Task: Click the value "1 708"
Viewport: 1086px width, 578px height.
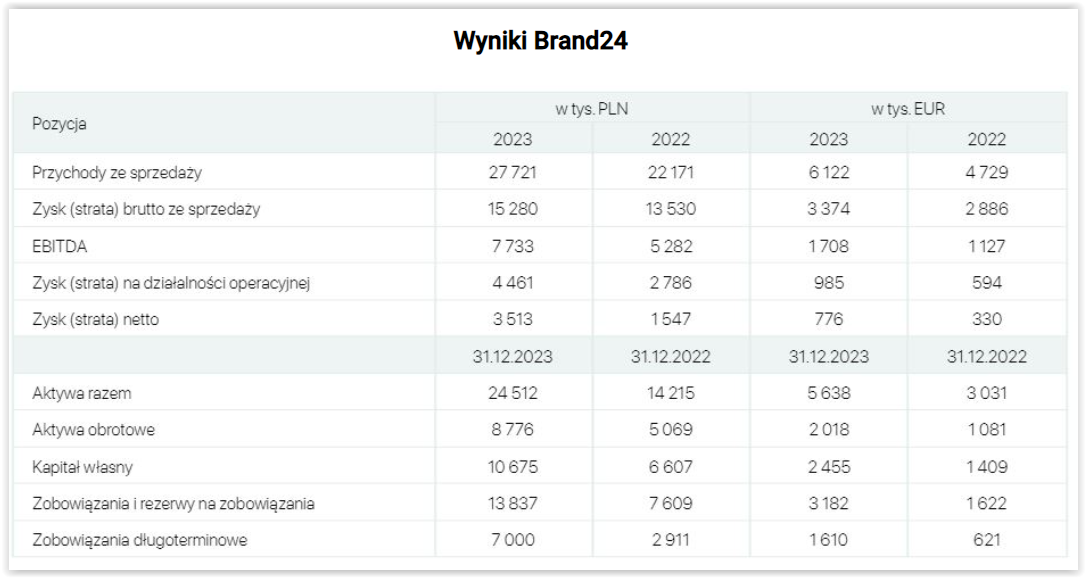Action: click(x=828, y=246)
